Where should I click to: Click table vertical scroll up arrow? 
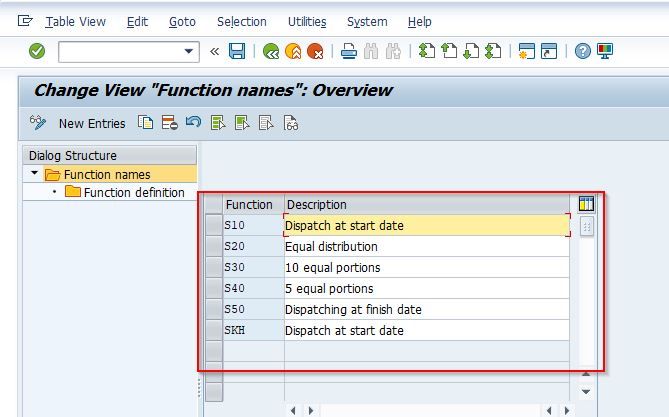[586, 373]
